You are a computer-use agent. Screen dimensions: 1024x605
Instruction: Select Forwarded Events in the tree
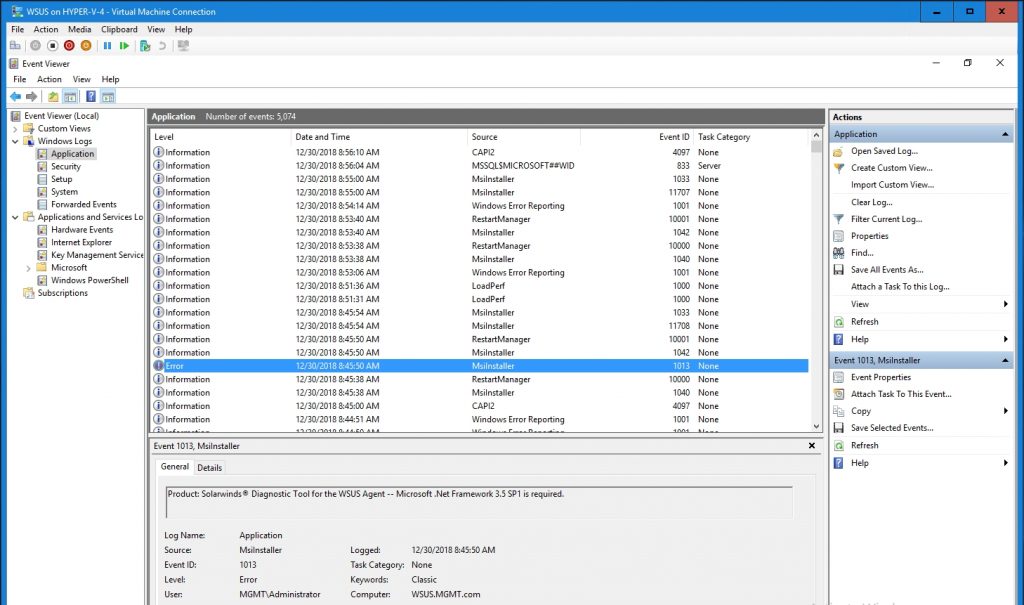coord(84,204)
